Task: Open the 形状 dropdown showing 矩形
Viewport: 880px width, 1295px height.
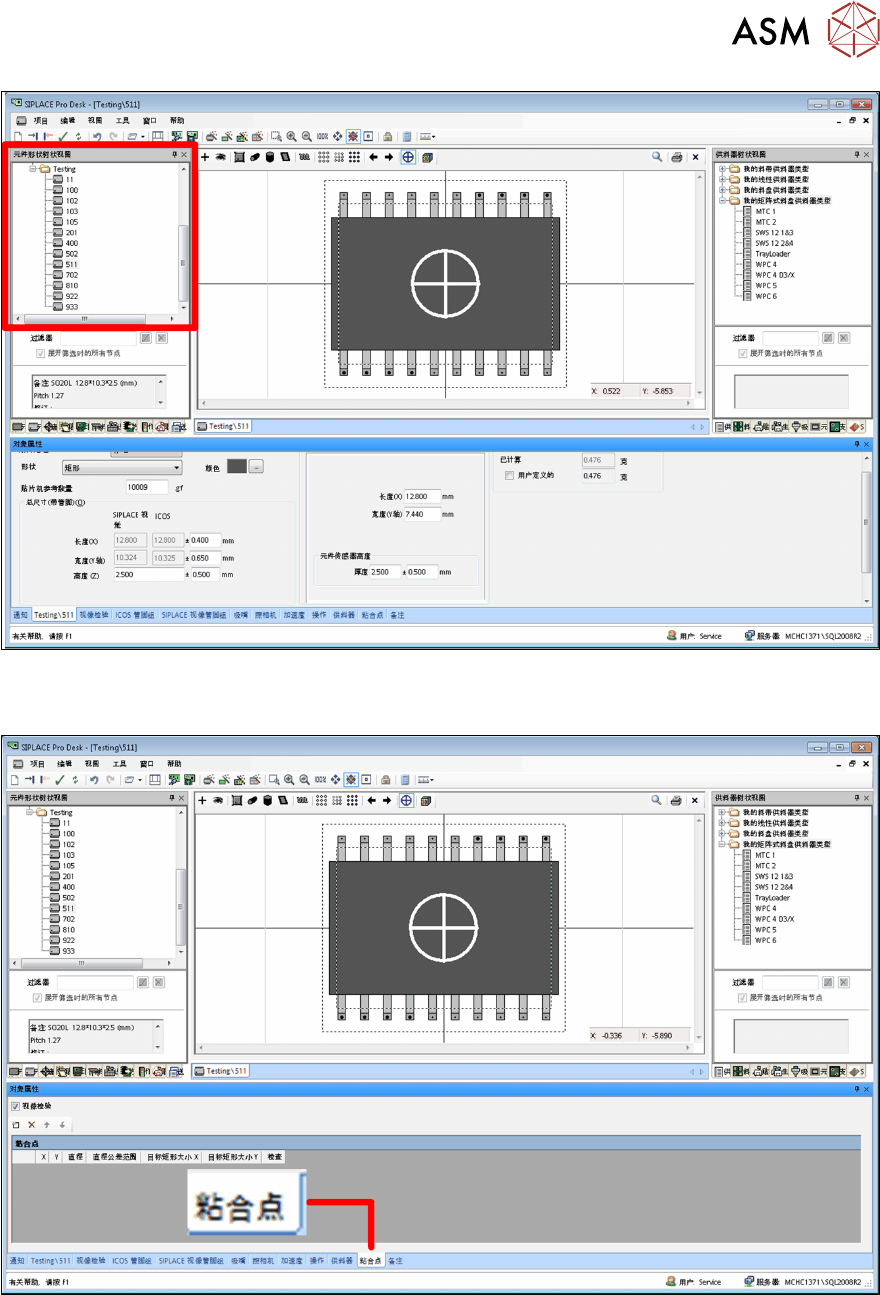Action: point(122,467)
